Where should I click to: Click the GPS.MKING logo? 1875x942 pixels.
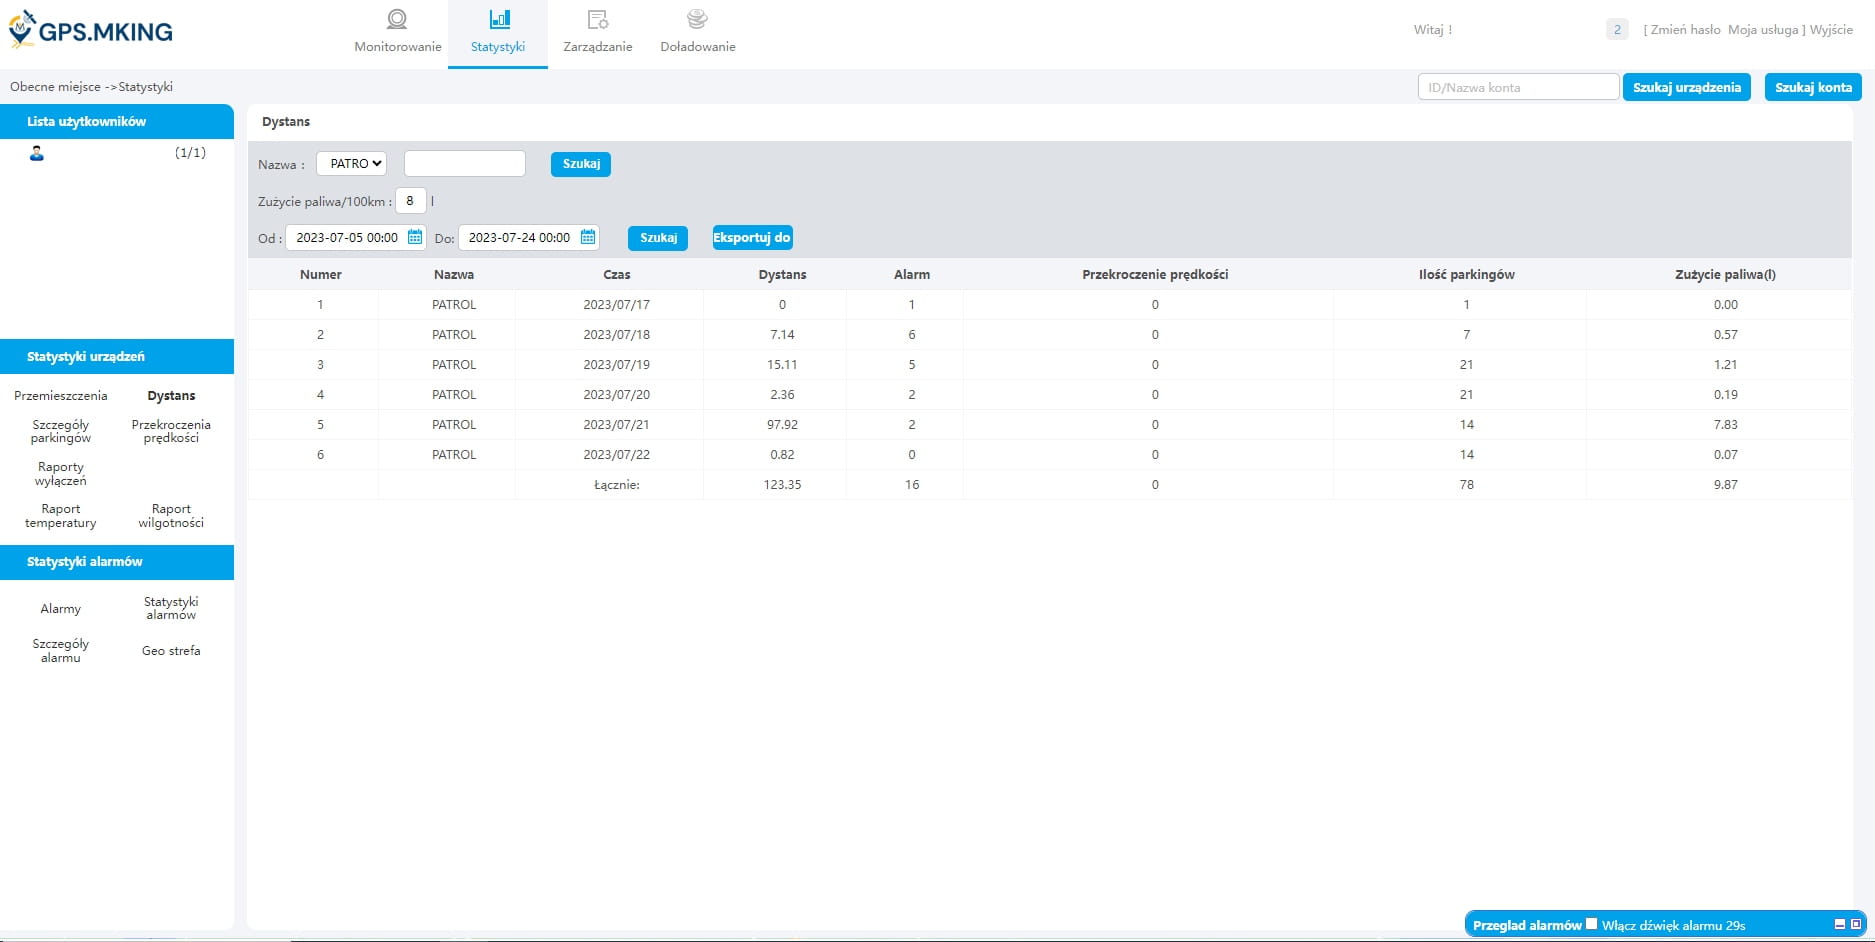click(x=91, y=30)
